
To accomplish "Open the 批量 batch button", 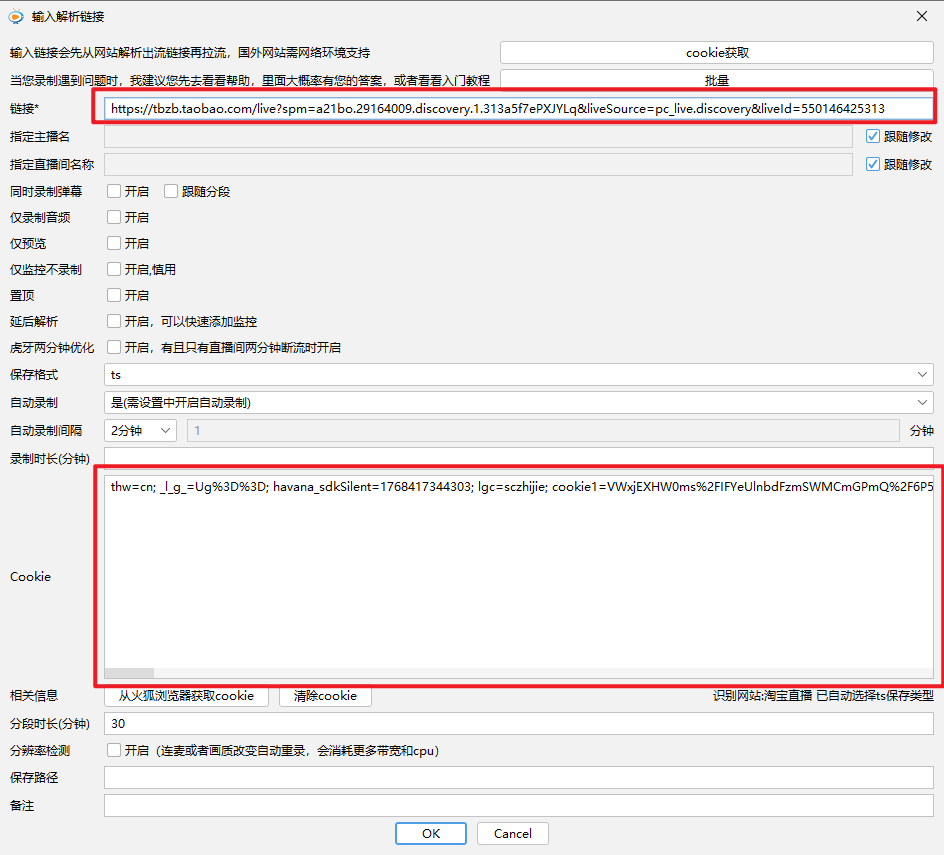I will click(x=717, y=80).
